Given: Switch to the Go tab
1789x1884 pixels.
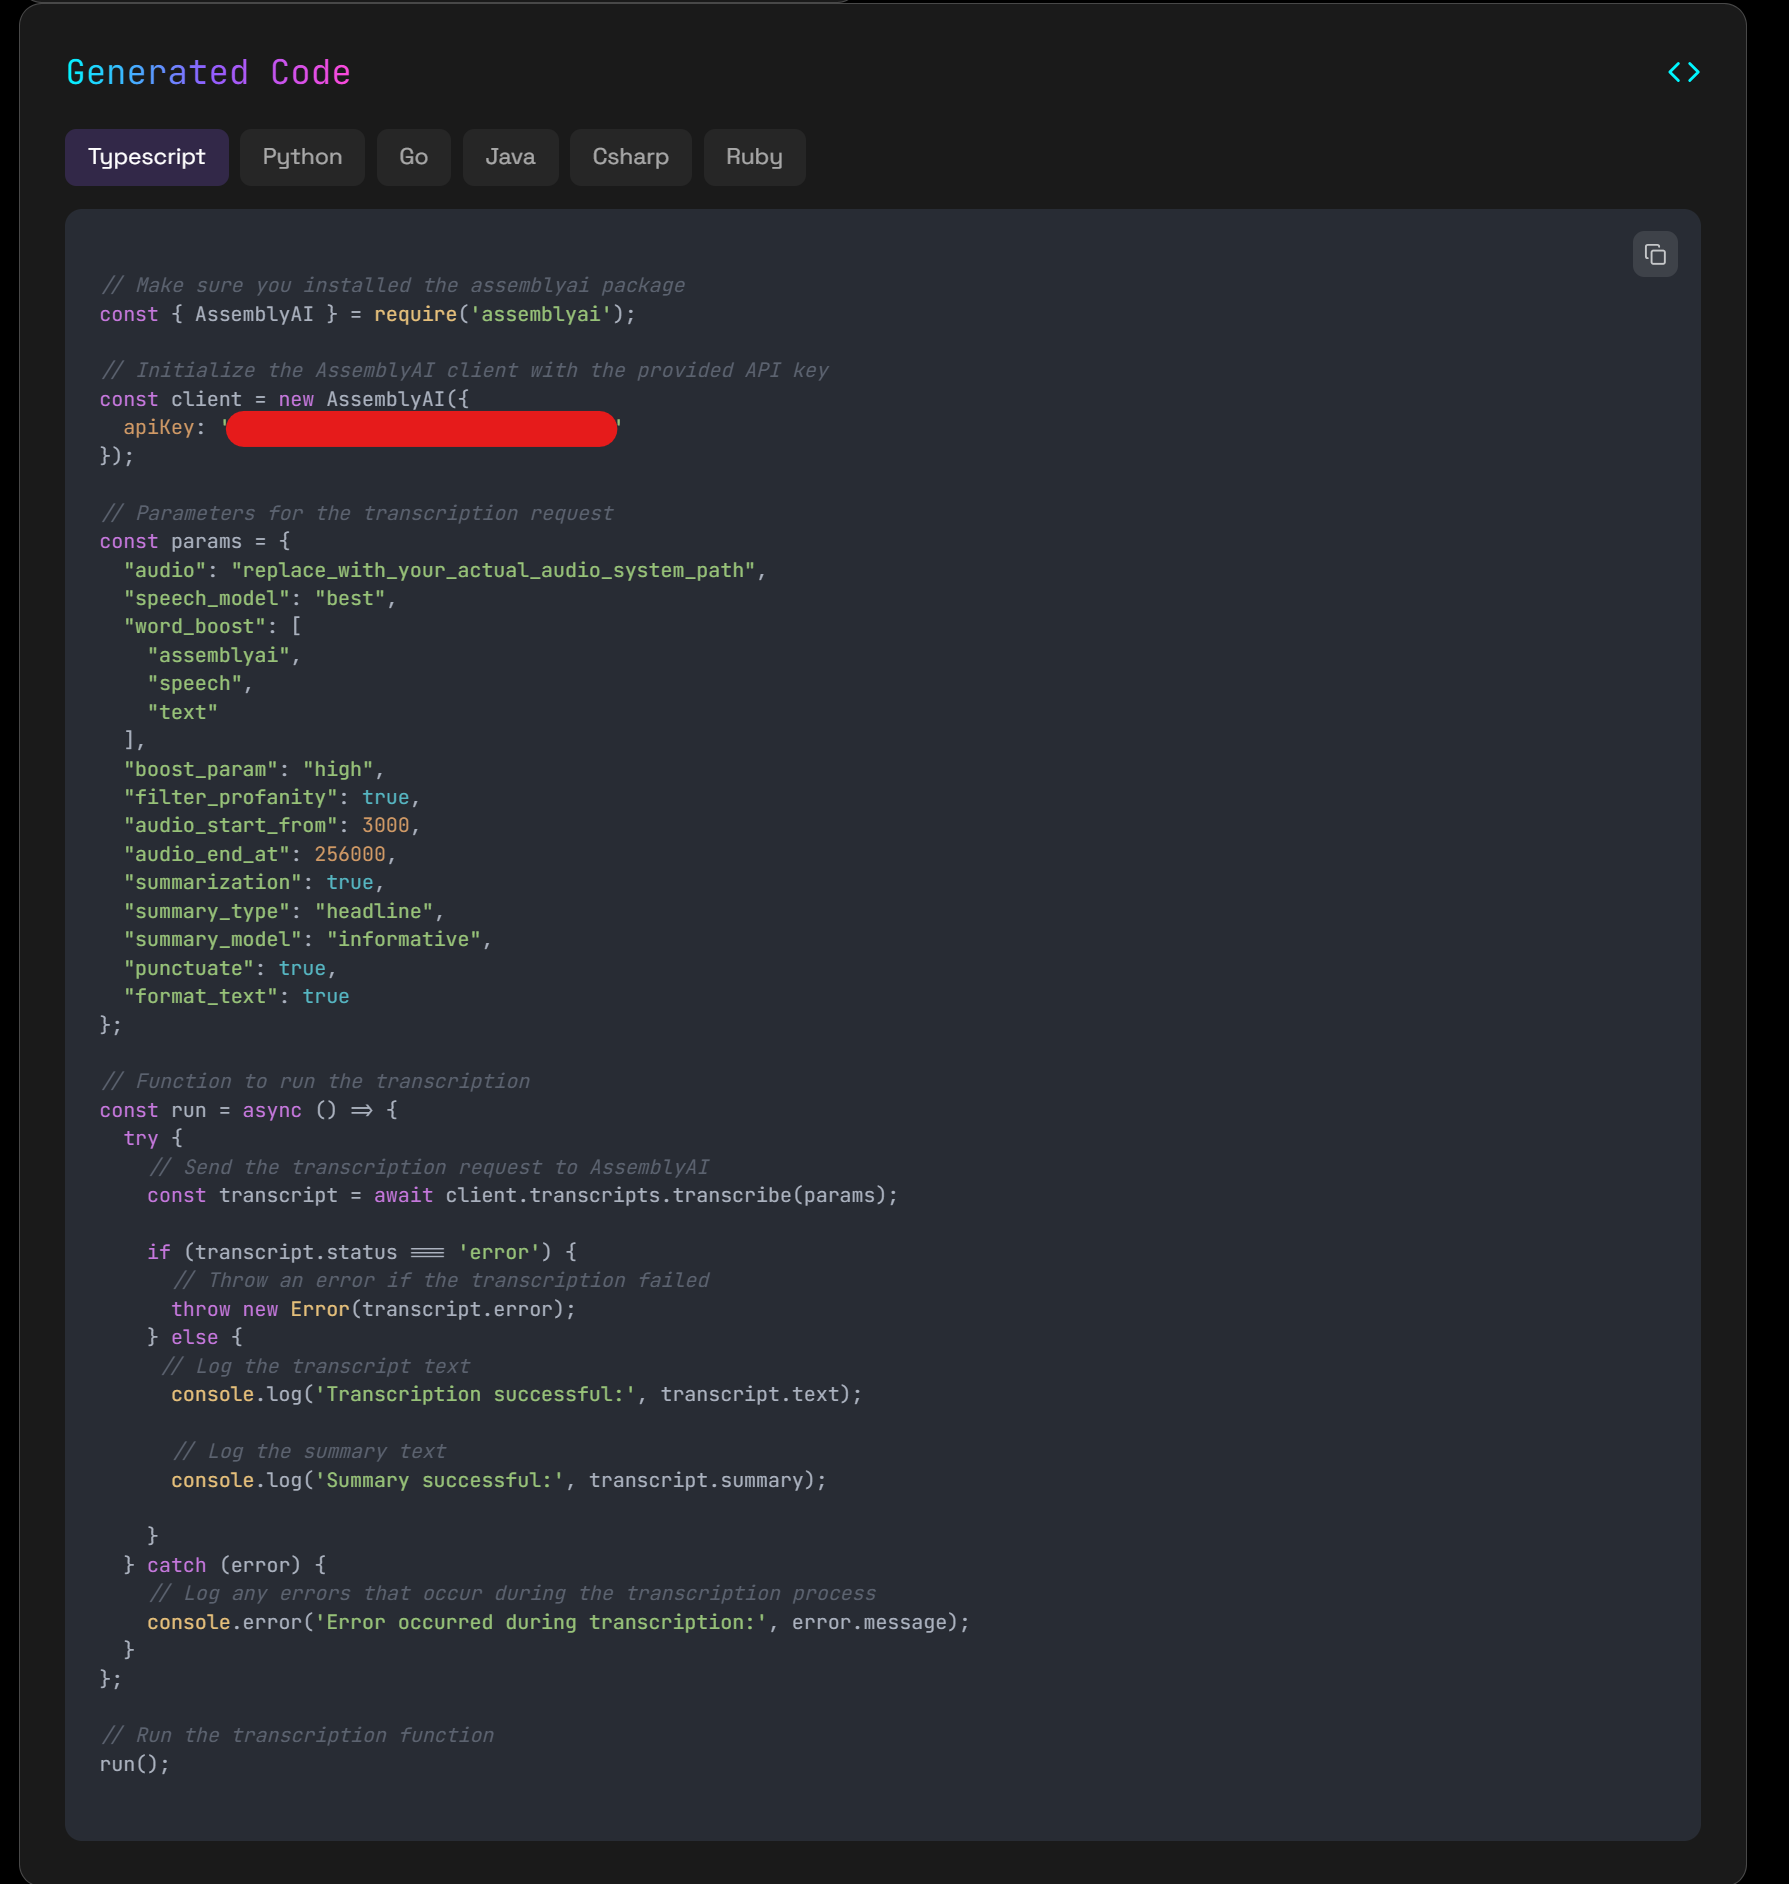Looking at the screenshot, I should tap(413, 157).
